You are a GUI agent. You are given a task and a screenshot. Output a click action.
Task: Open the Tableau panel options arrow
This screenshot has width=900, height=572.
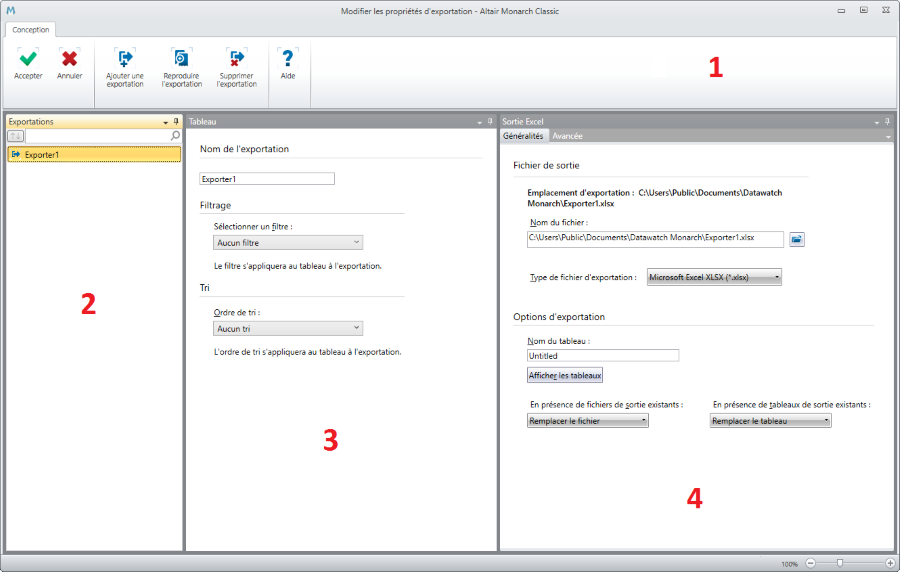tap(480, 122)
